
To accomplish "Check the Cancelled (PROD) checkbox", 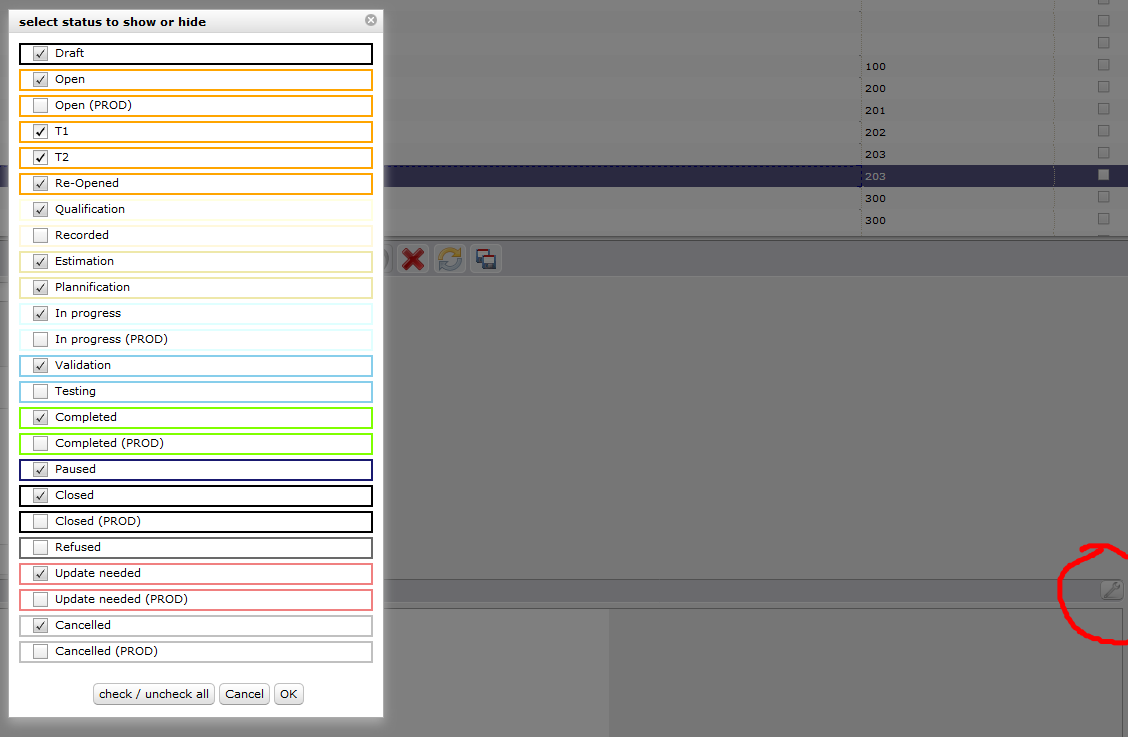I will (41, 652).
